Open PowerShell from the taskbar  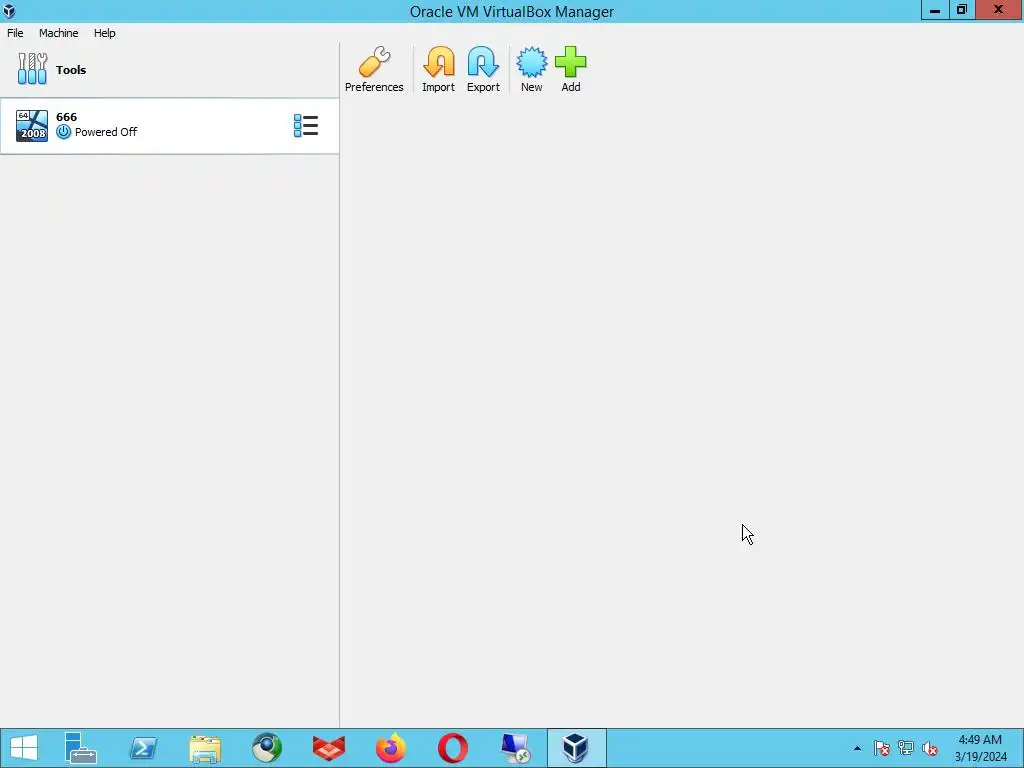click(x=143, y=748)
